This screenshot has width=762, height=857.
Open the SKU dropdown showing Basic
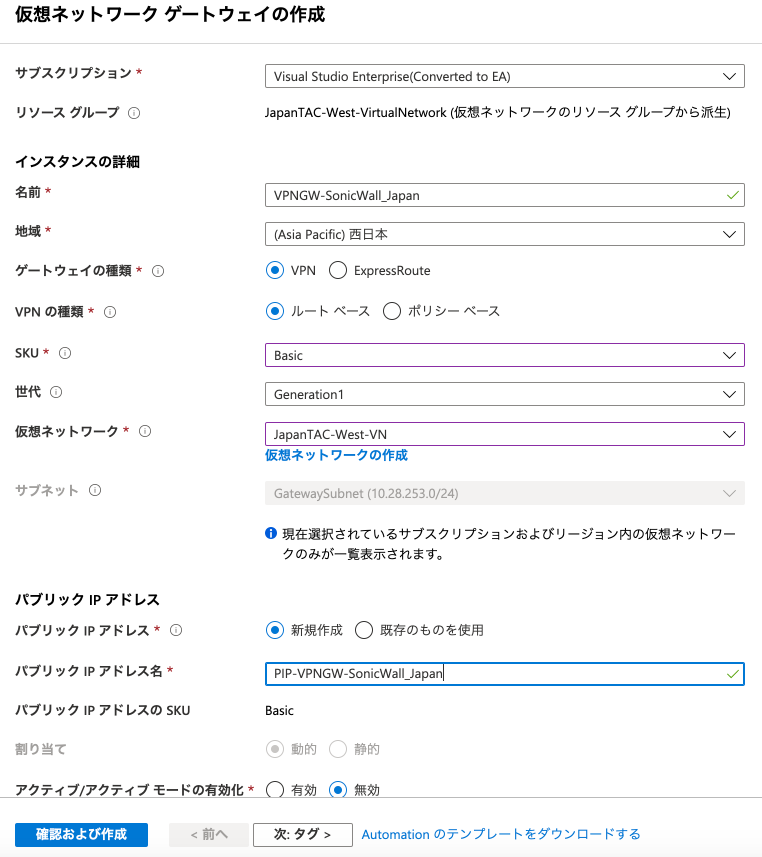[x=504, y=355]
